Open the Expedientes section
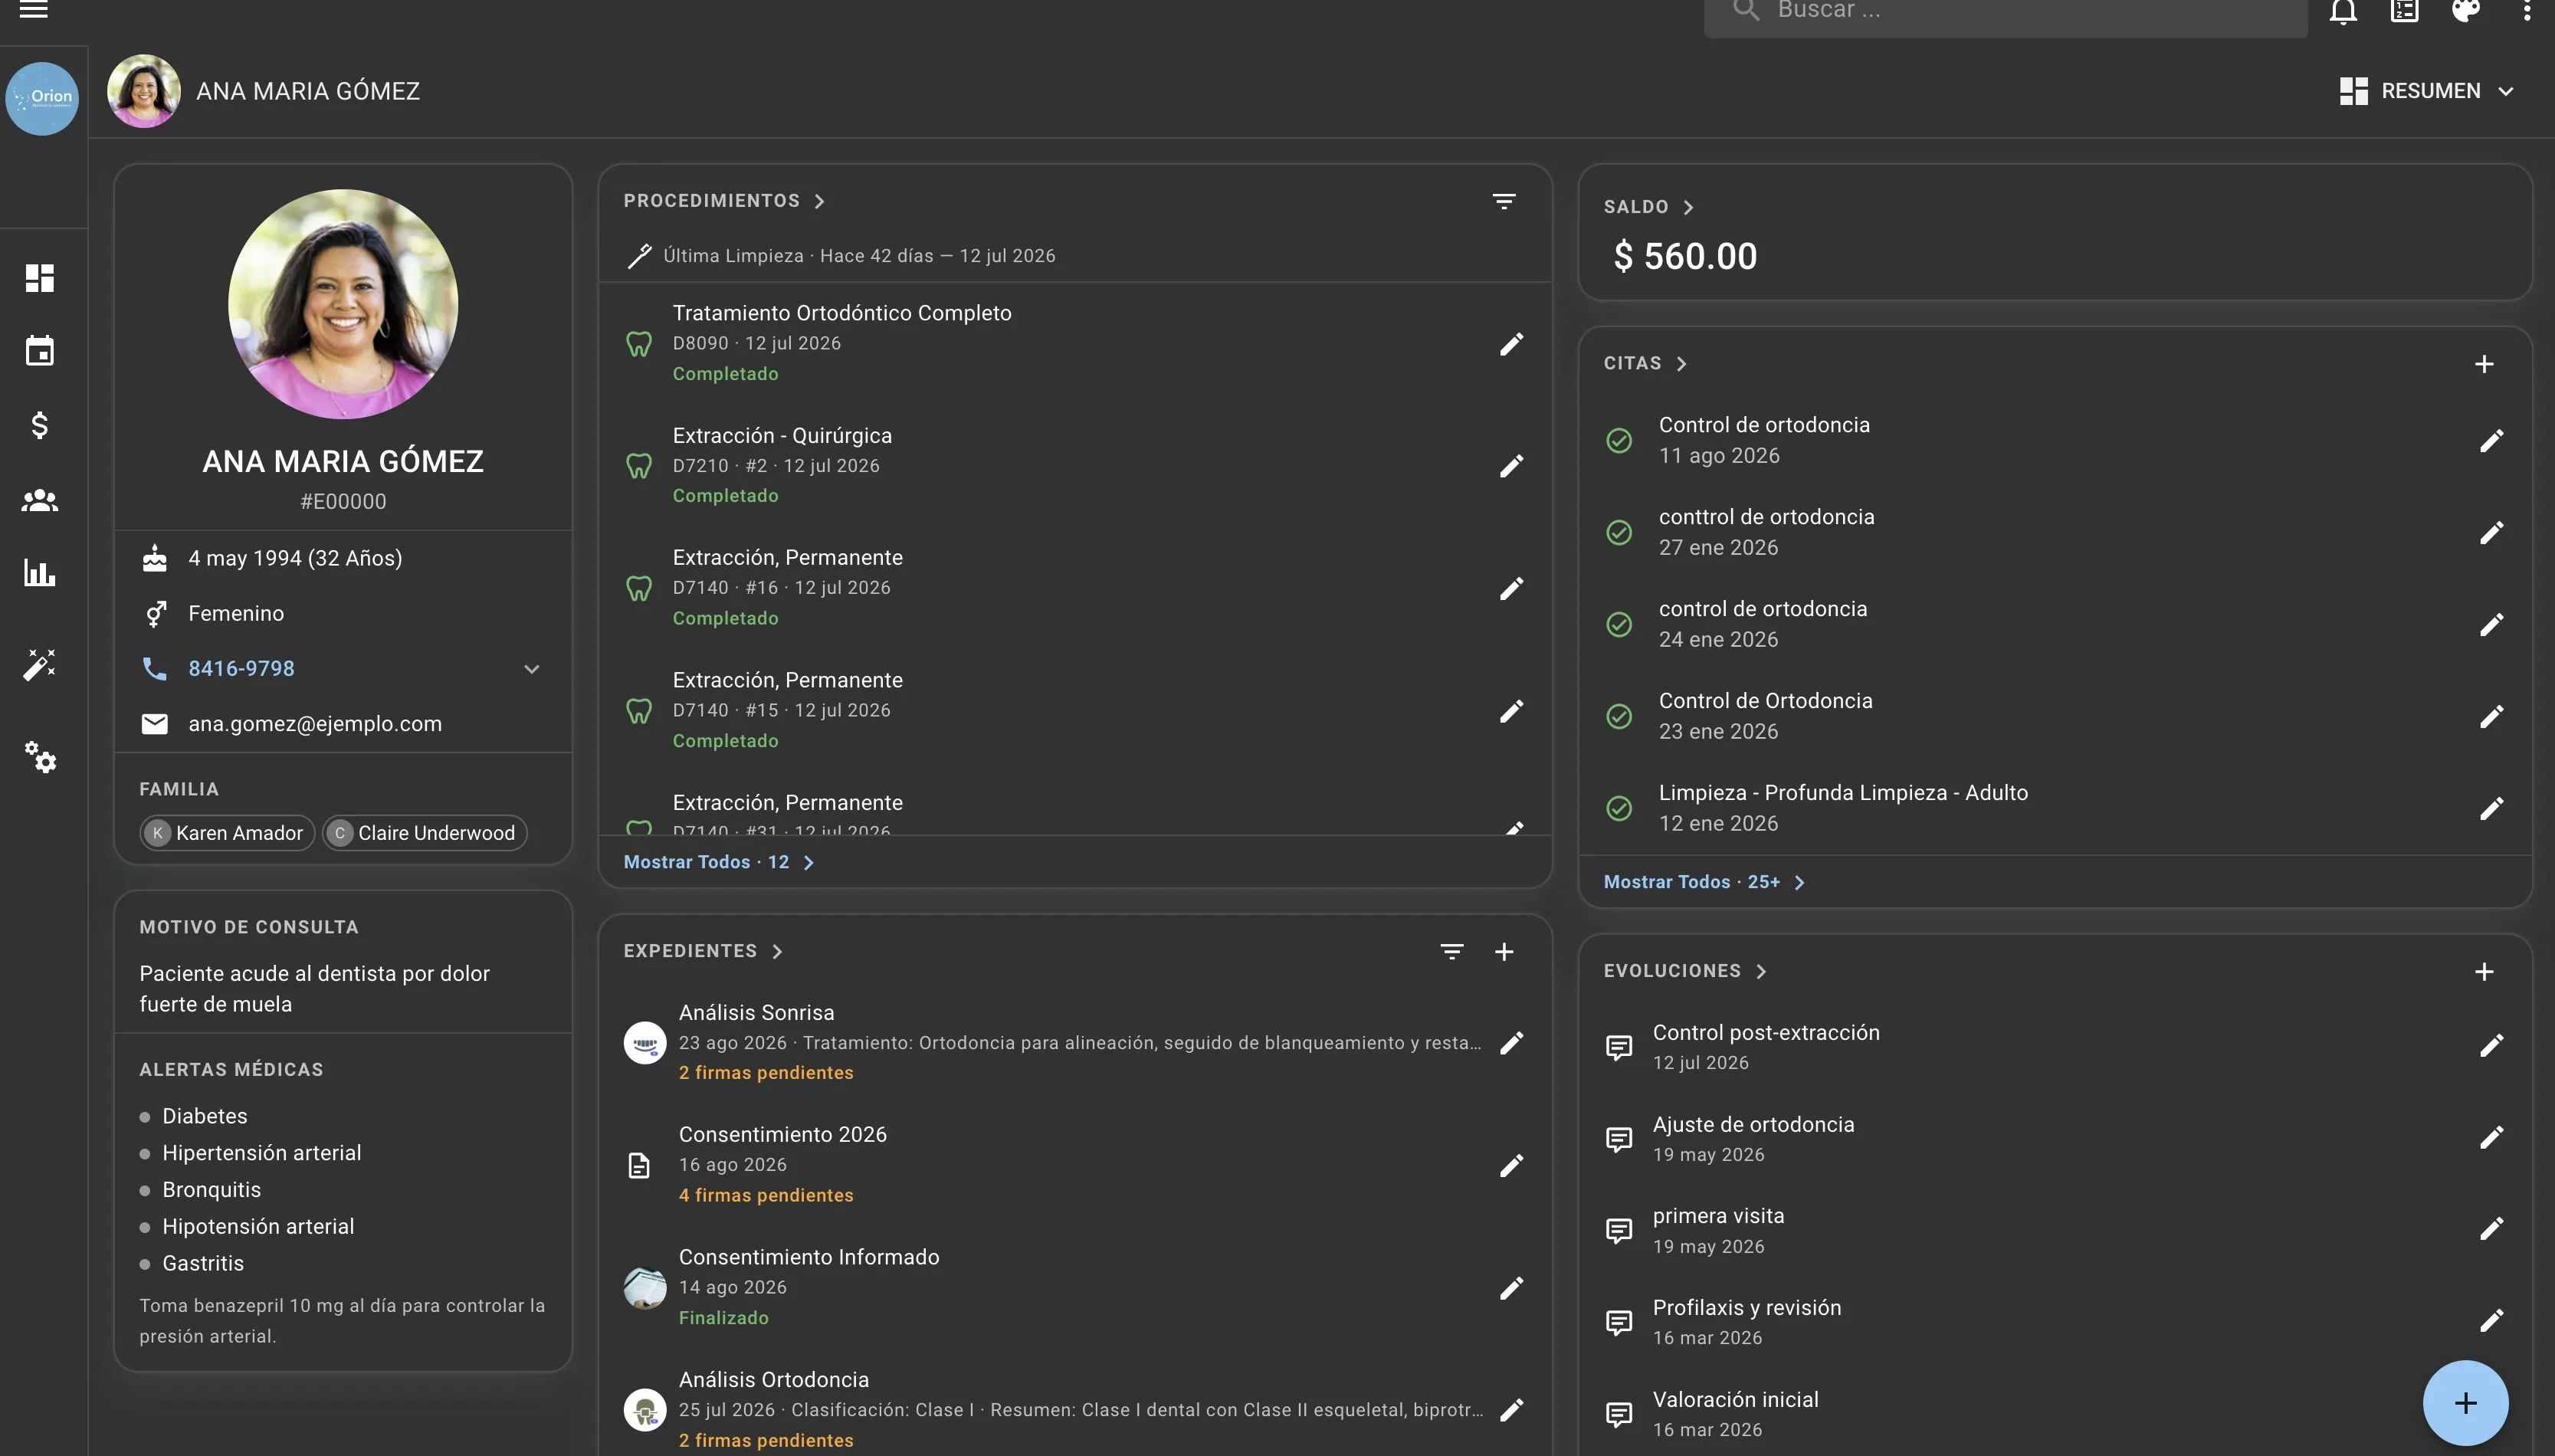 pyautogui.click(x=703, y=951)
